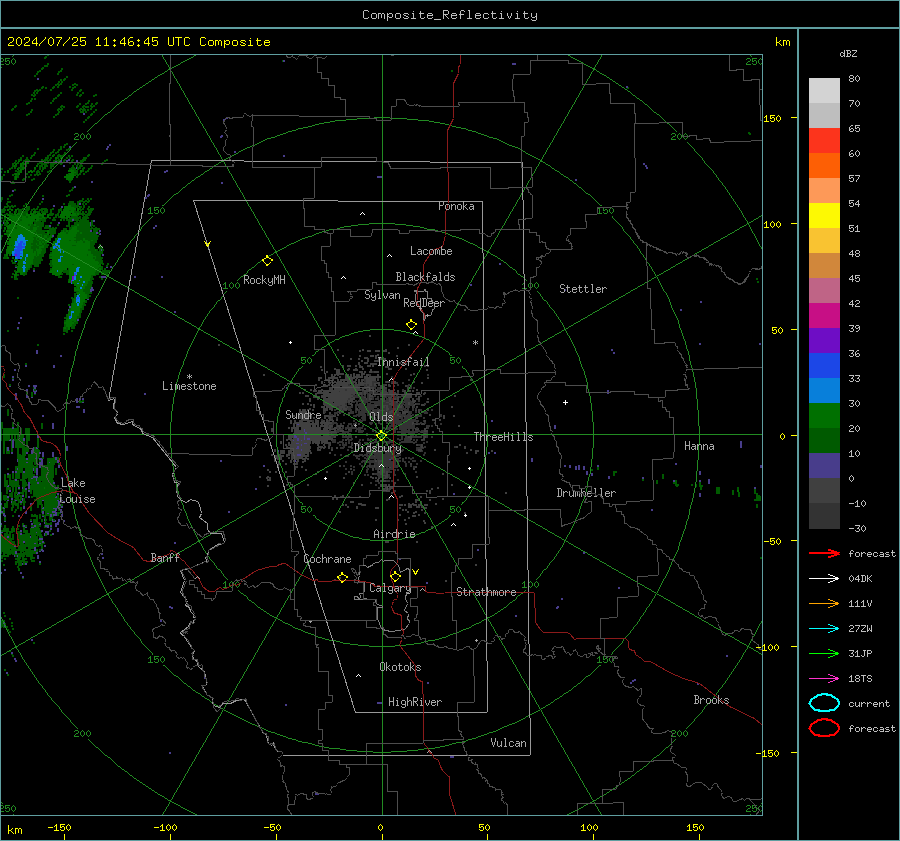Click the Innisfail city label
The image size is (900, 841).
coord(403,362)
